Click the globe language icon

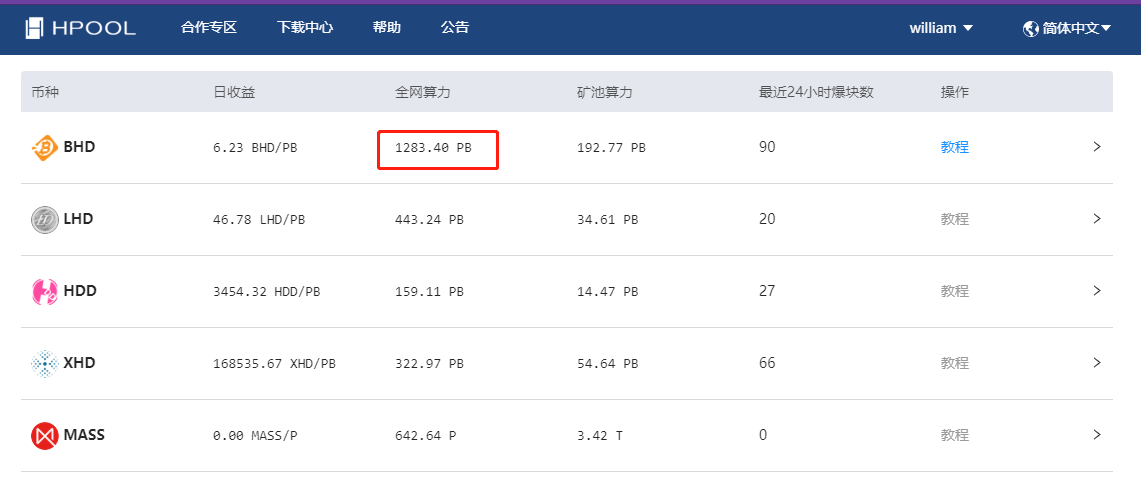click(x=1030, y=28)
